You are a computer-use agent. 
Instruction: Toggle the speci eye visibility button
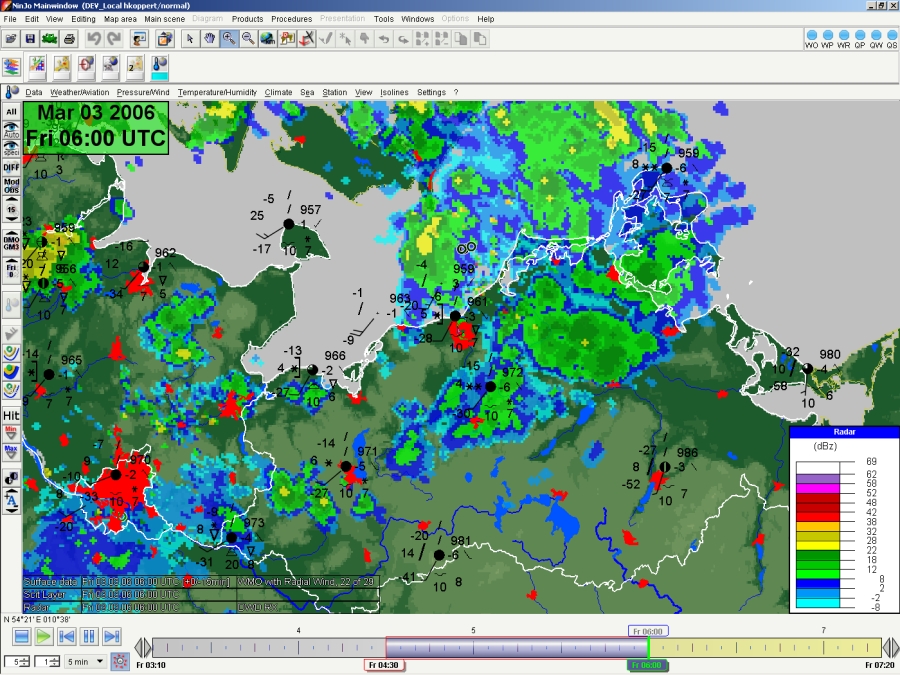11,148
